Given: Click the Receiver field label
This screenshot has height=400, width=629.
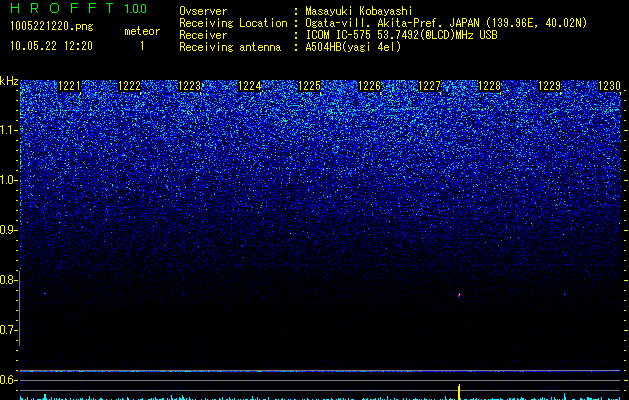Looking at the screenshot, I should [x=203, y=35].
